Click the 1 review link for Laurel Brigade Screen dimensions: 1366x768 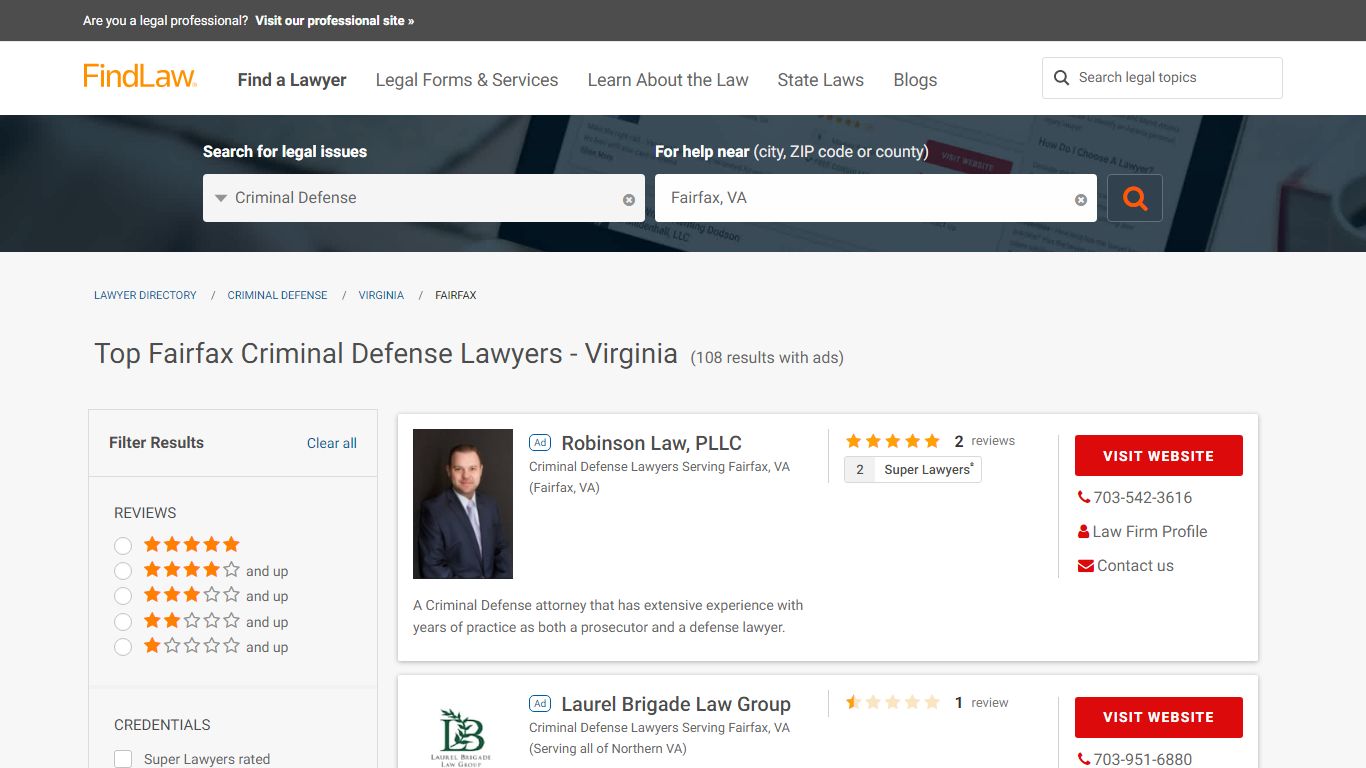click(982, 703)
